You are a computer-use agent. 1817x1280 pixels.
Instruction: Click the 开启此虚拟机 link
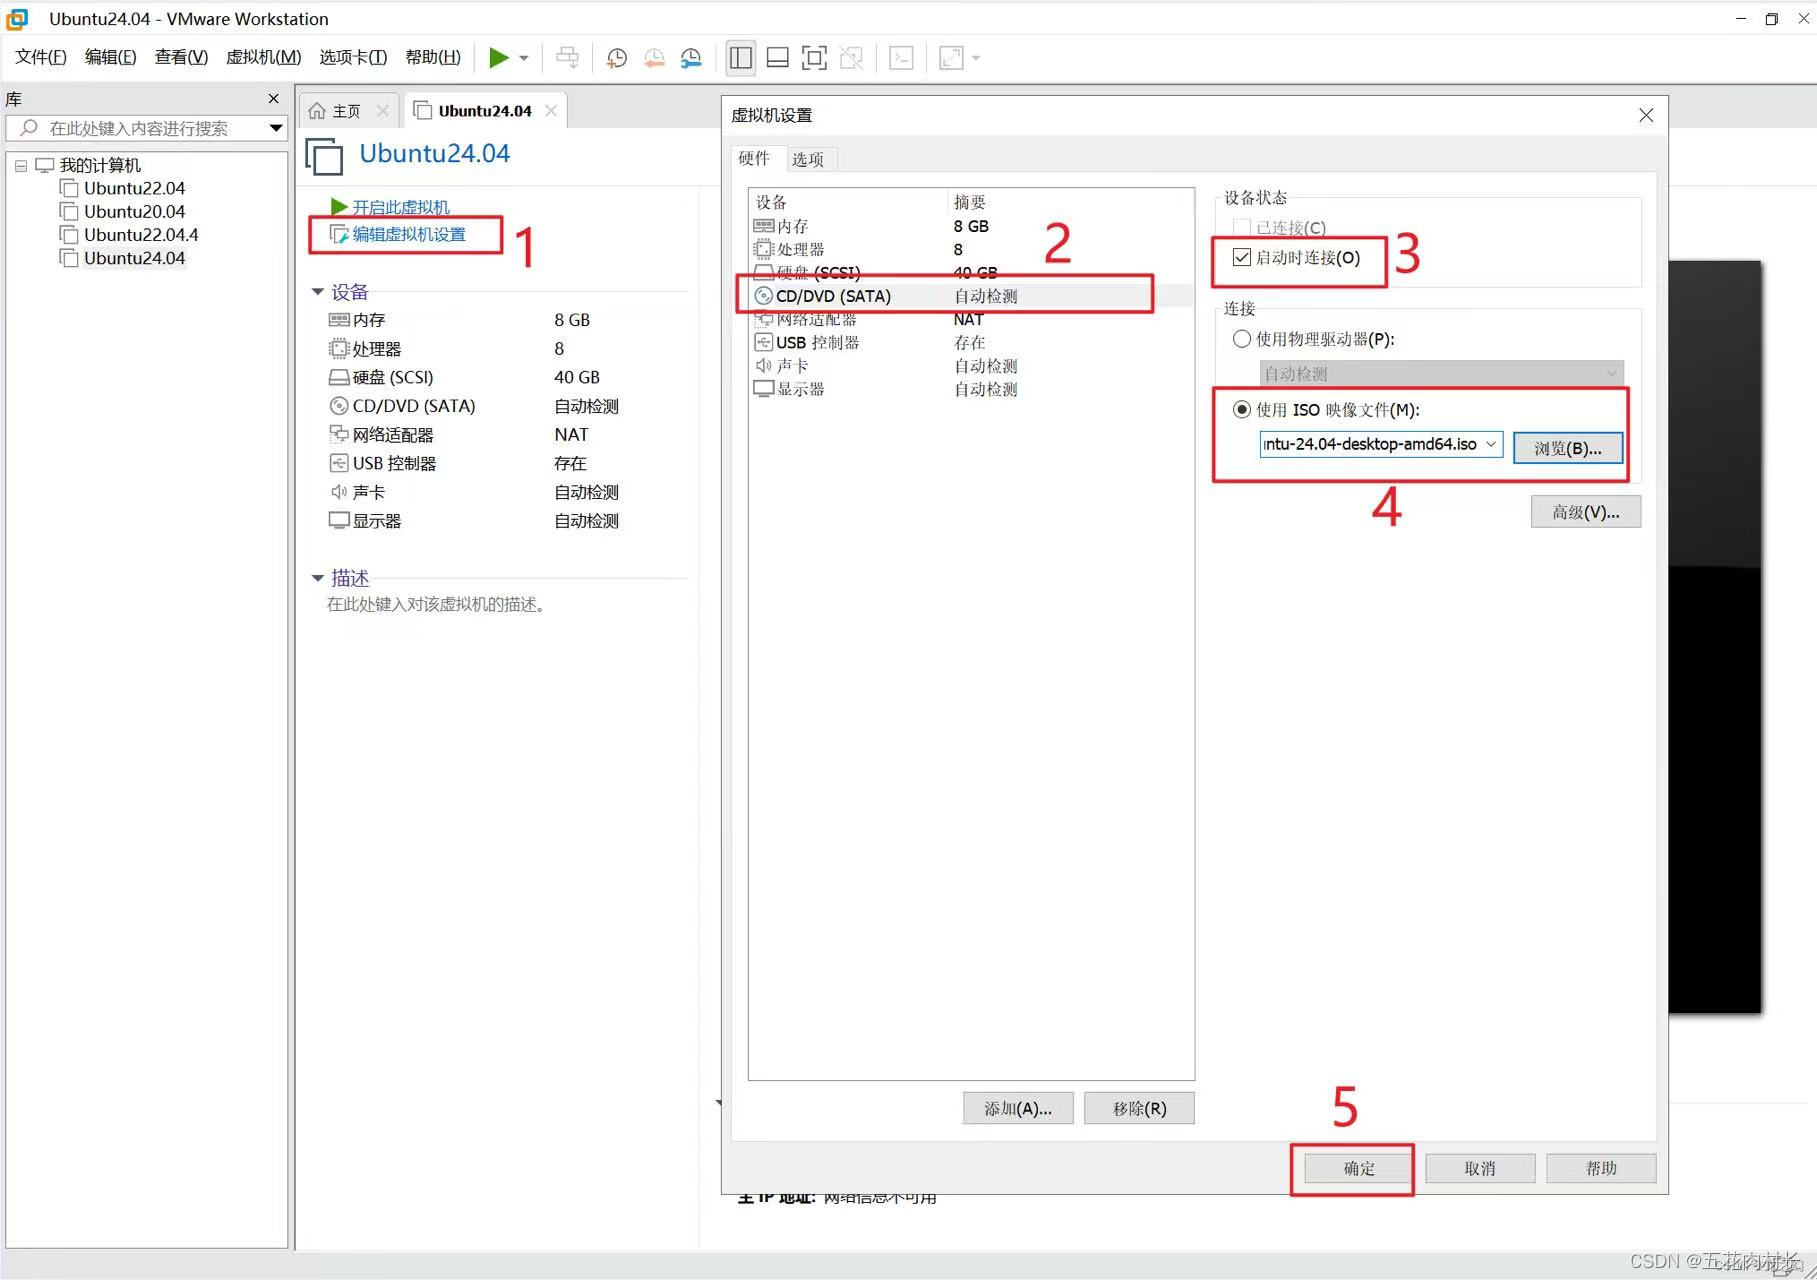tap(401, 207)
